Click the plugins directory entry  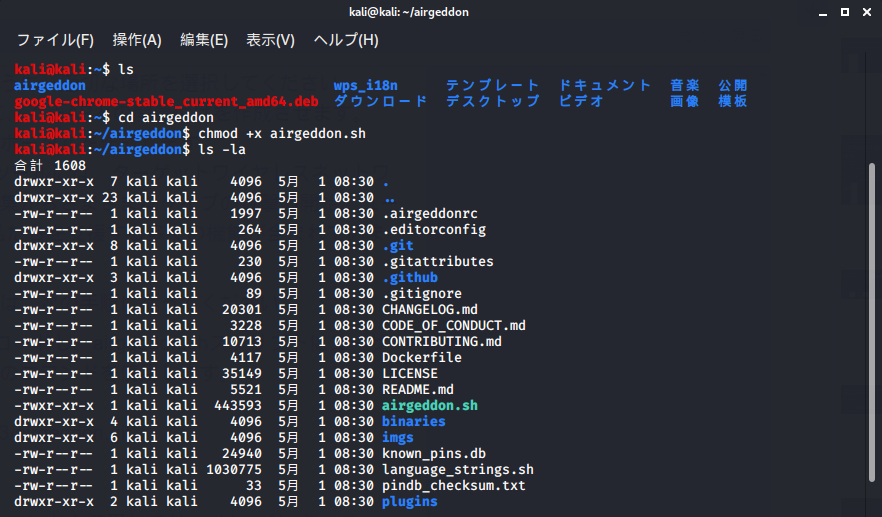(410, 501)
